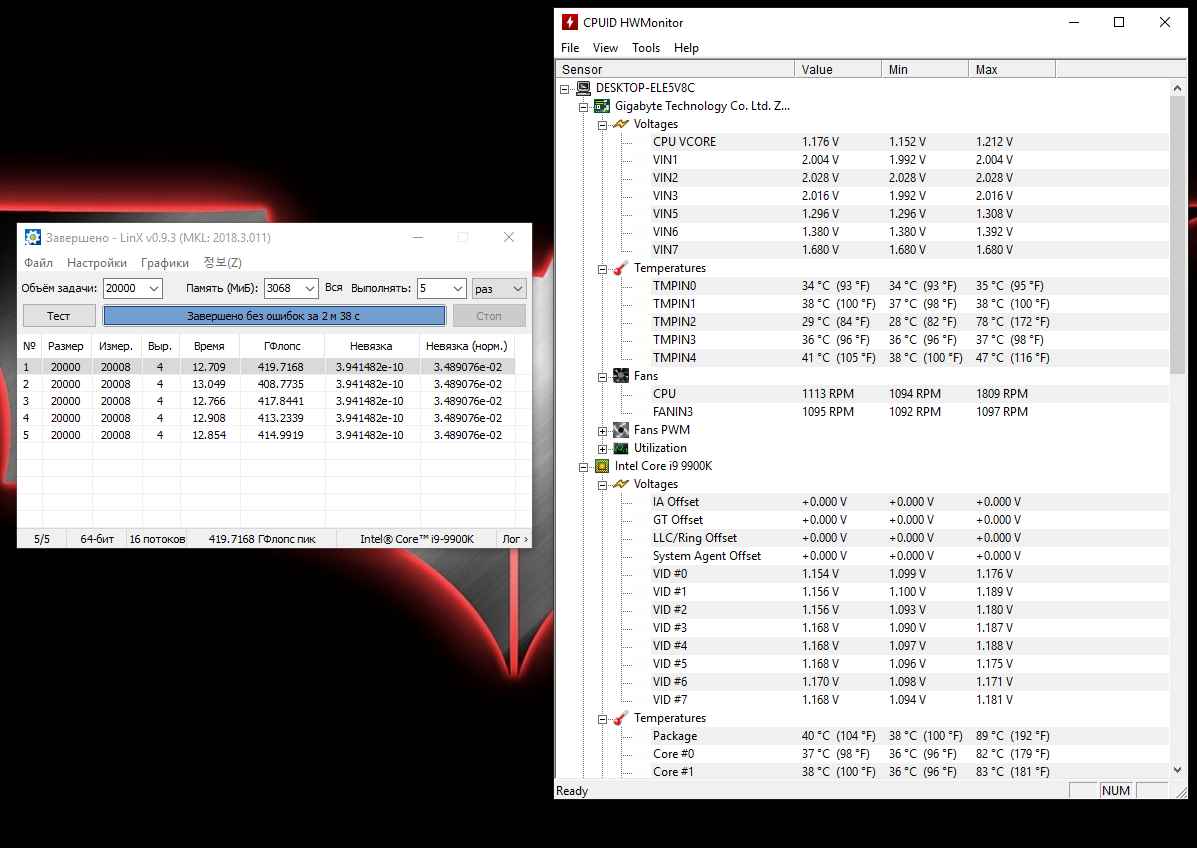Click the Fans icon in HWMonitor
This screenshot has width=1197, height=848.
click(621, 376)
